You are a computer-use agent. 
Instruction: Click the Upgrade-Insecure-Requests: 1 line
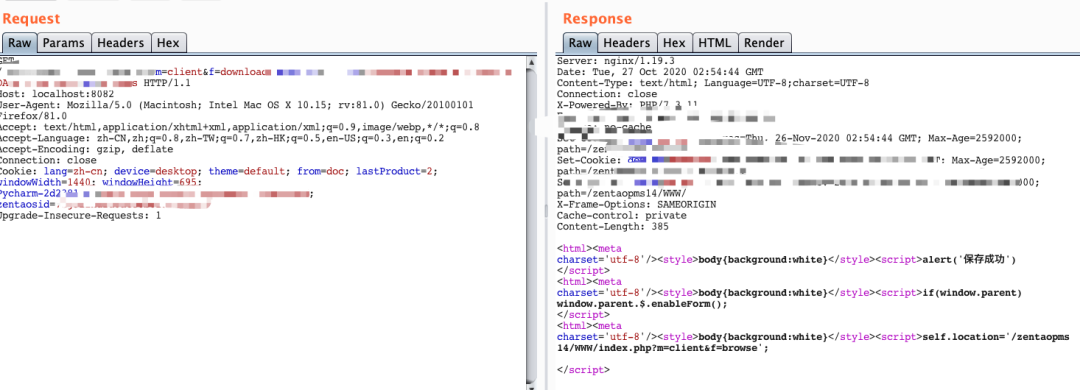[80, 216]
